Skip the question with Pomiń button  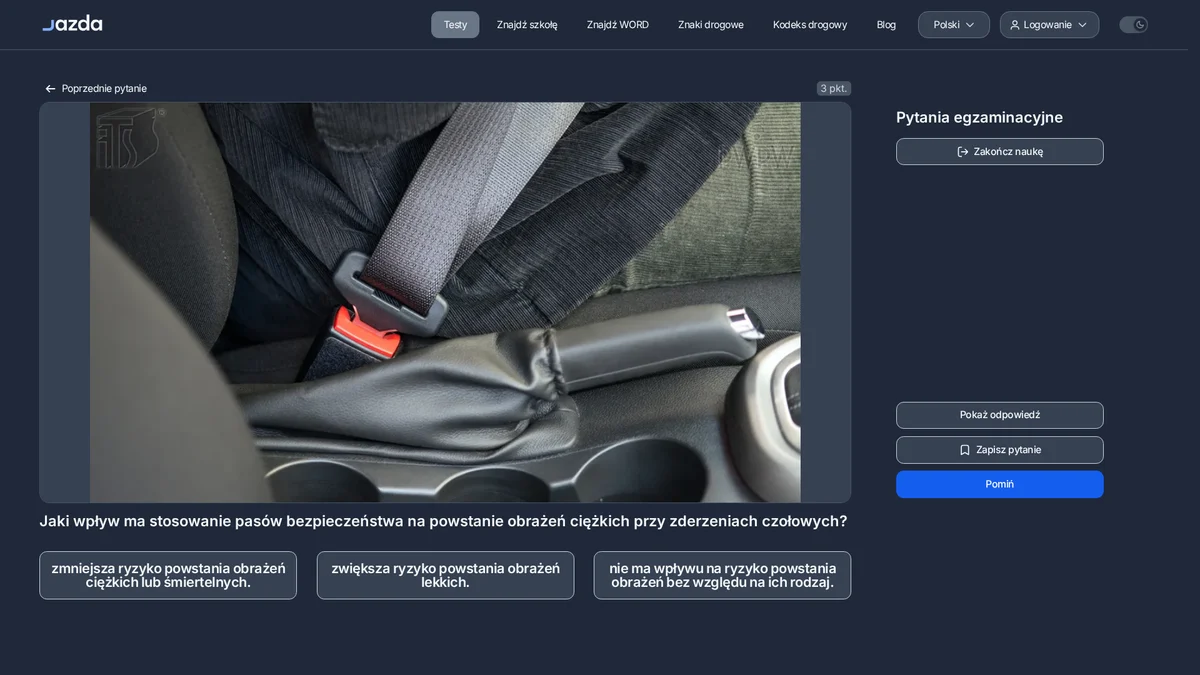click(1000, 484)
